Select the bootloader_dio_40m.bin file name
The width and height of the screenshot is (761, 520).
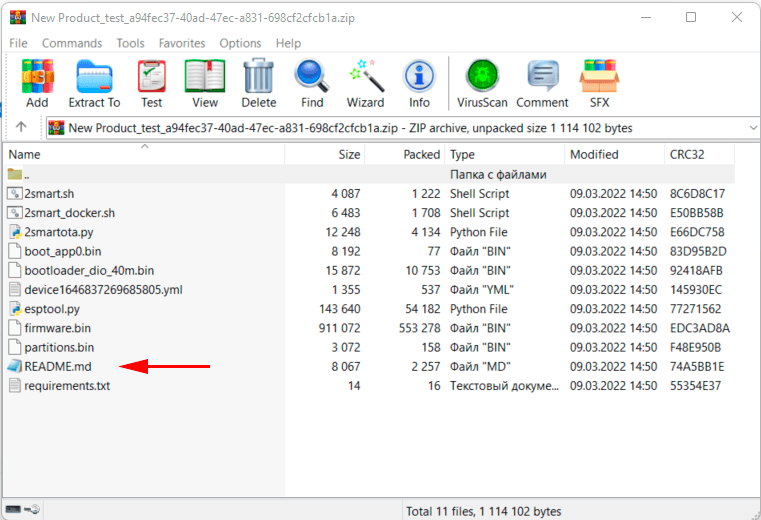pyautogui.click(x=89, y=270)
